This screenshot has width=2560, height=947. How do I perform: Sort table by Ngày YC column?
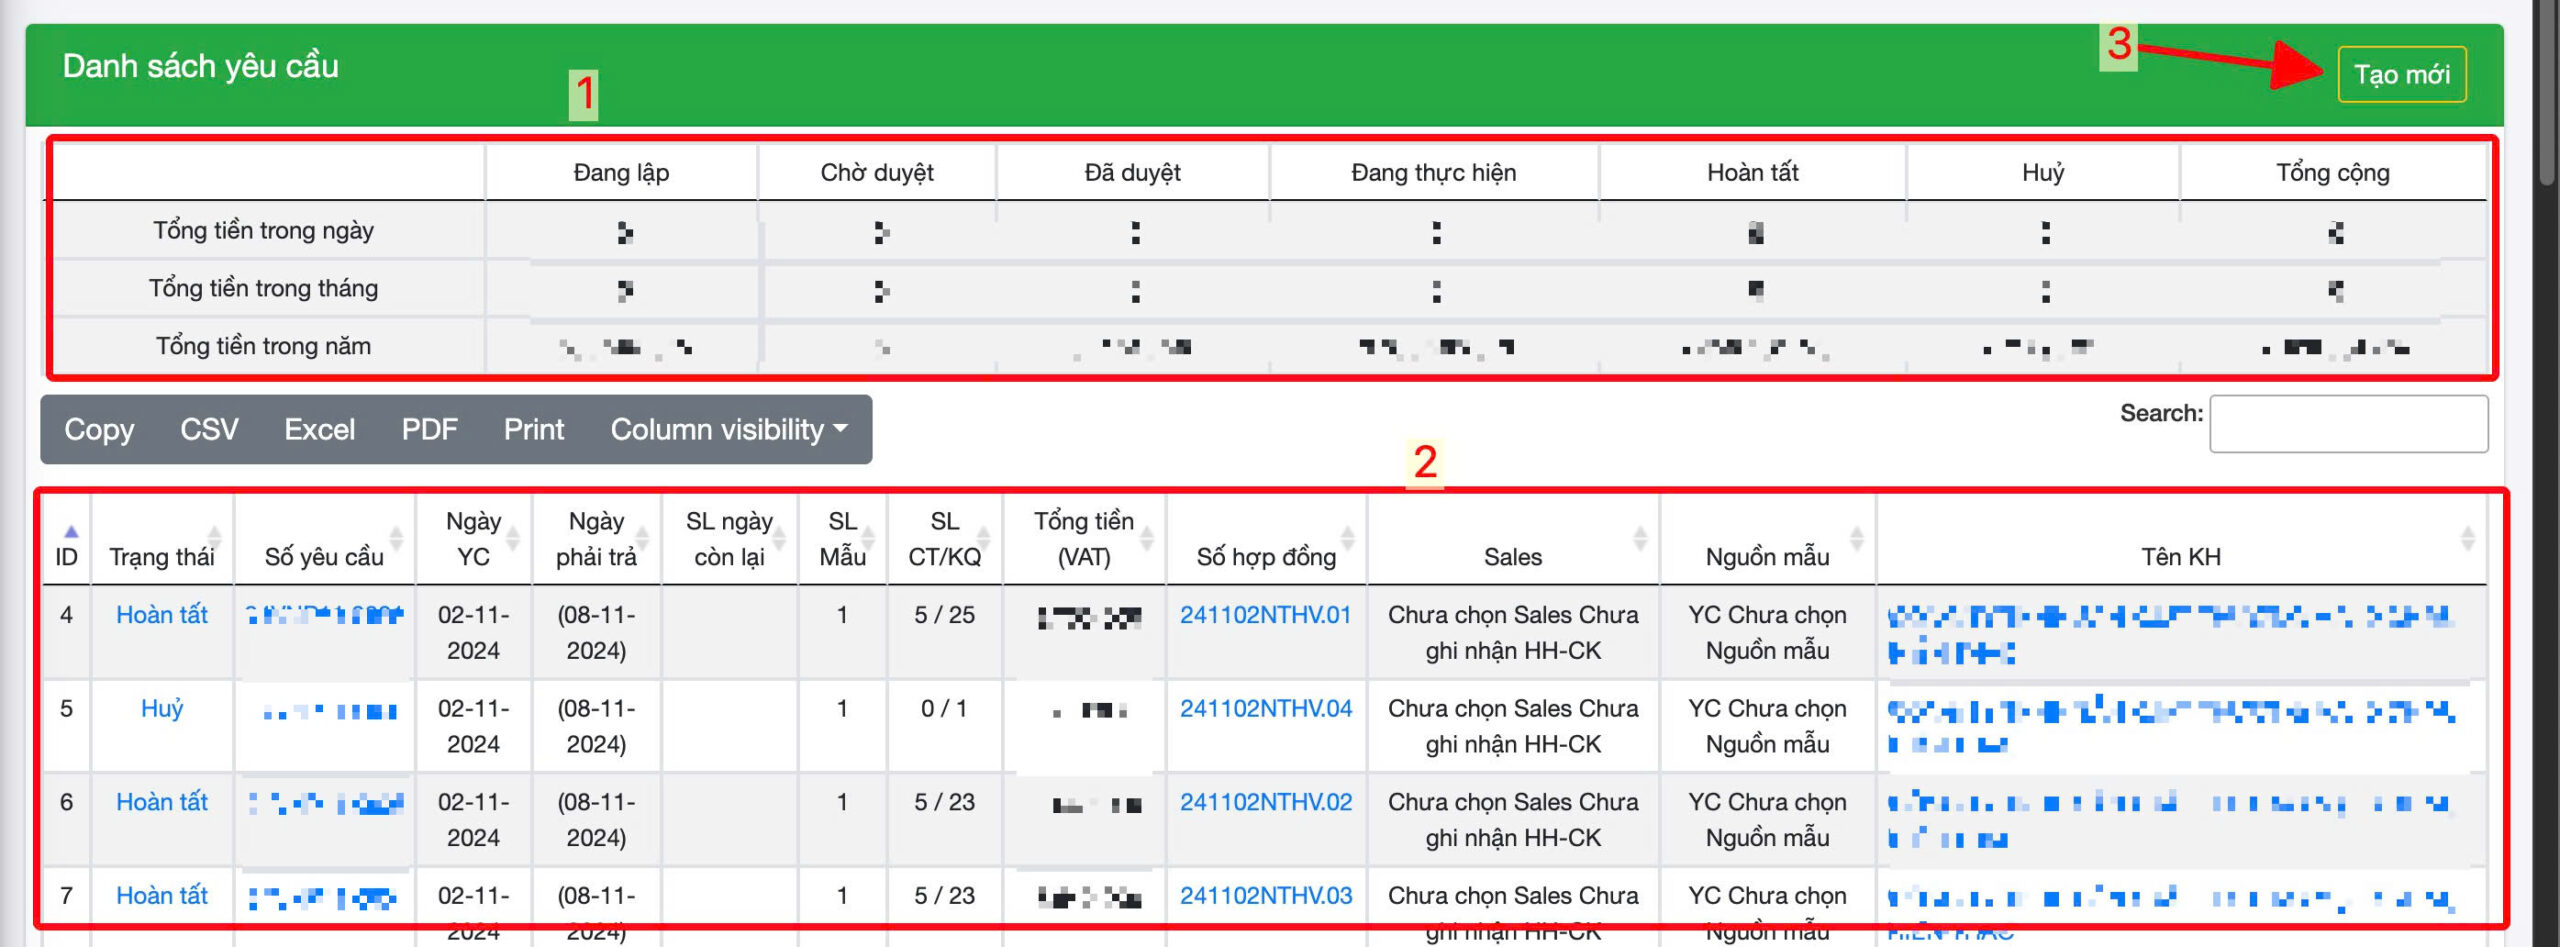point(473,539)
